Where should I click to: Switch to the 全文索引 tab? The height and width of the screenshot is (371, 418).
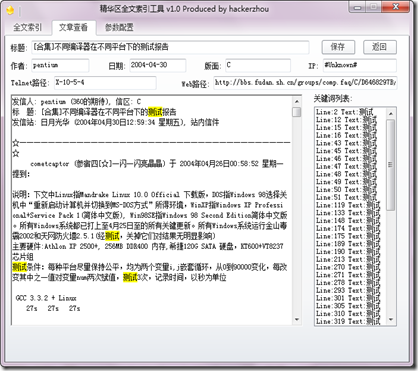[x=28, y=27]
